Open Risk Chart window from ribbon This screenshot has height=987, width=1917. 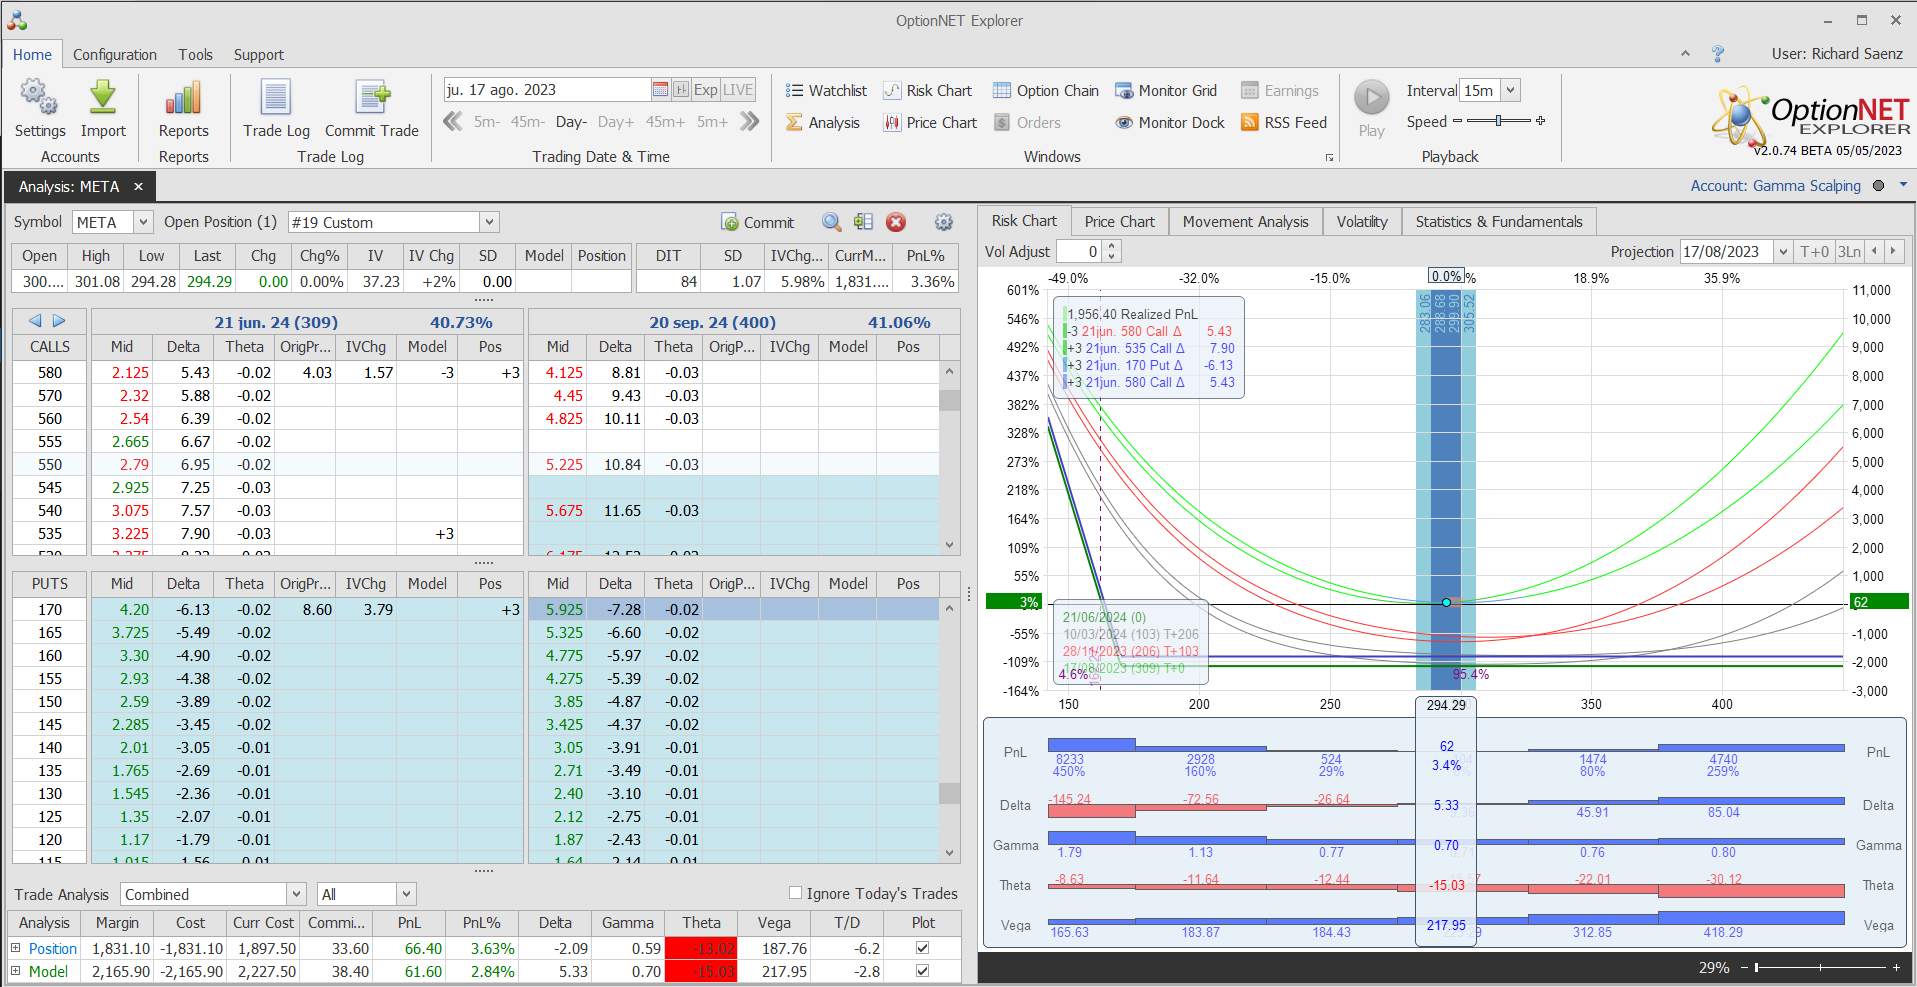coord(927,91)
